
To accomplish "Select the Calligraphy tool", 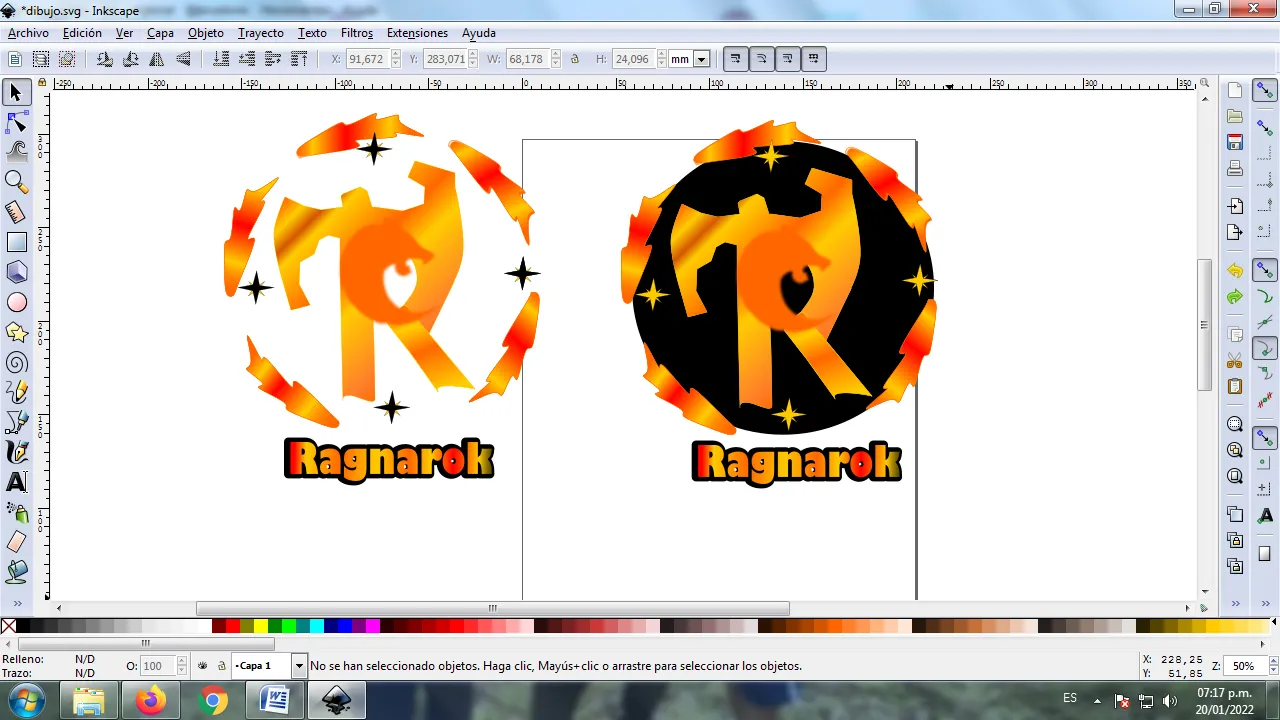I will click(x=16, y=452).
